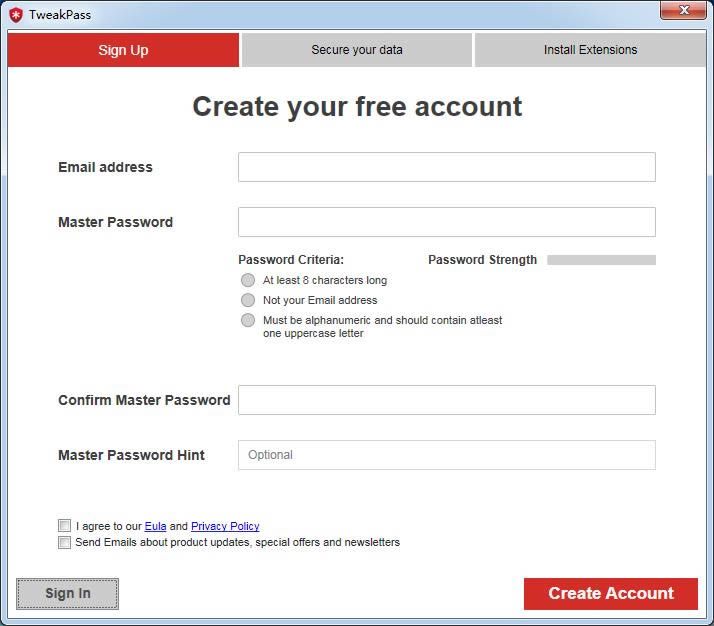Click the 'Create your free account' heading
The width and height of the screenshot is (714, 626).
[x=357, y=107]
